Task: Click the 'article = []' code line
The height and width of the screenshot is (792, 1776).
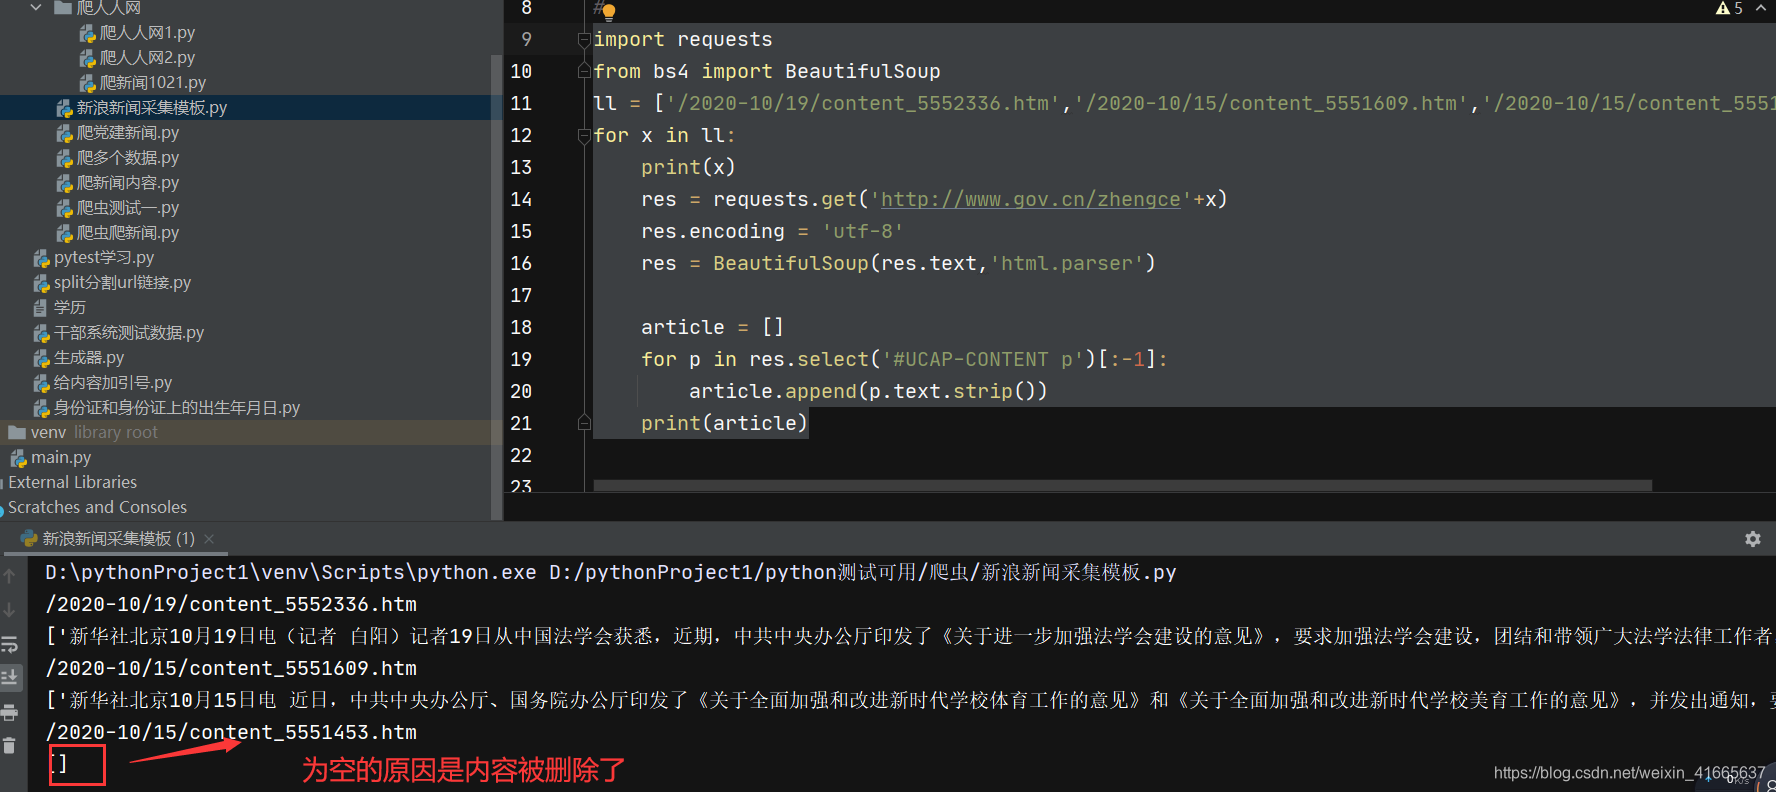Action: [712, 328]
